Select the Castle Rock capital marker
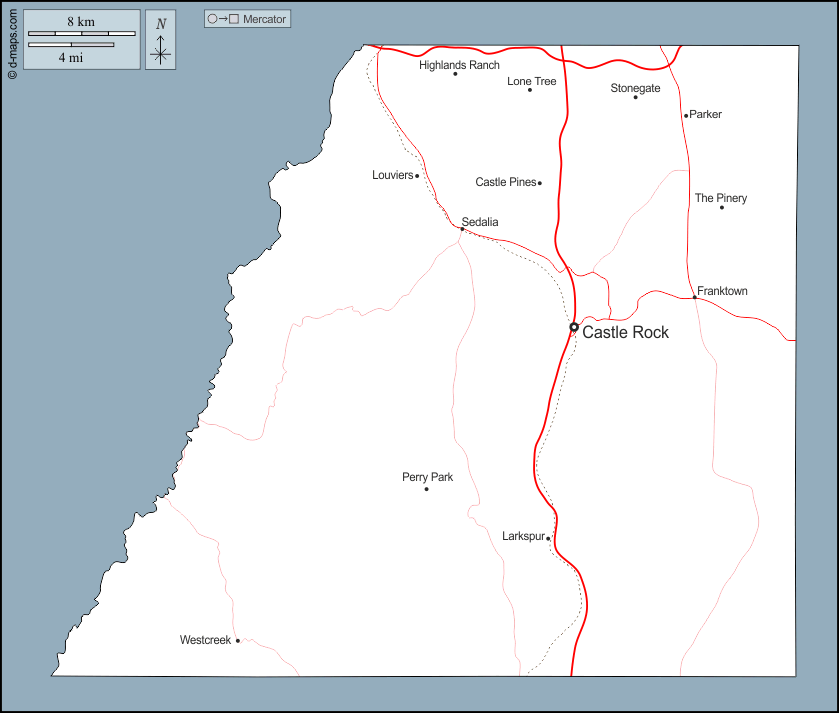The height and width of the screenshot is (713, 839). [x=574, y=327]
